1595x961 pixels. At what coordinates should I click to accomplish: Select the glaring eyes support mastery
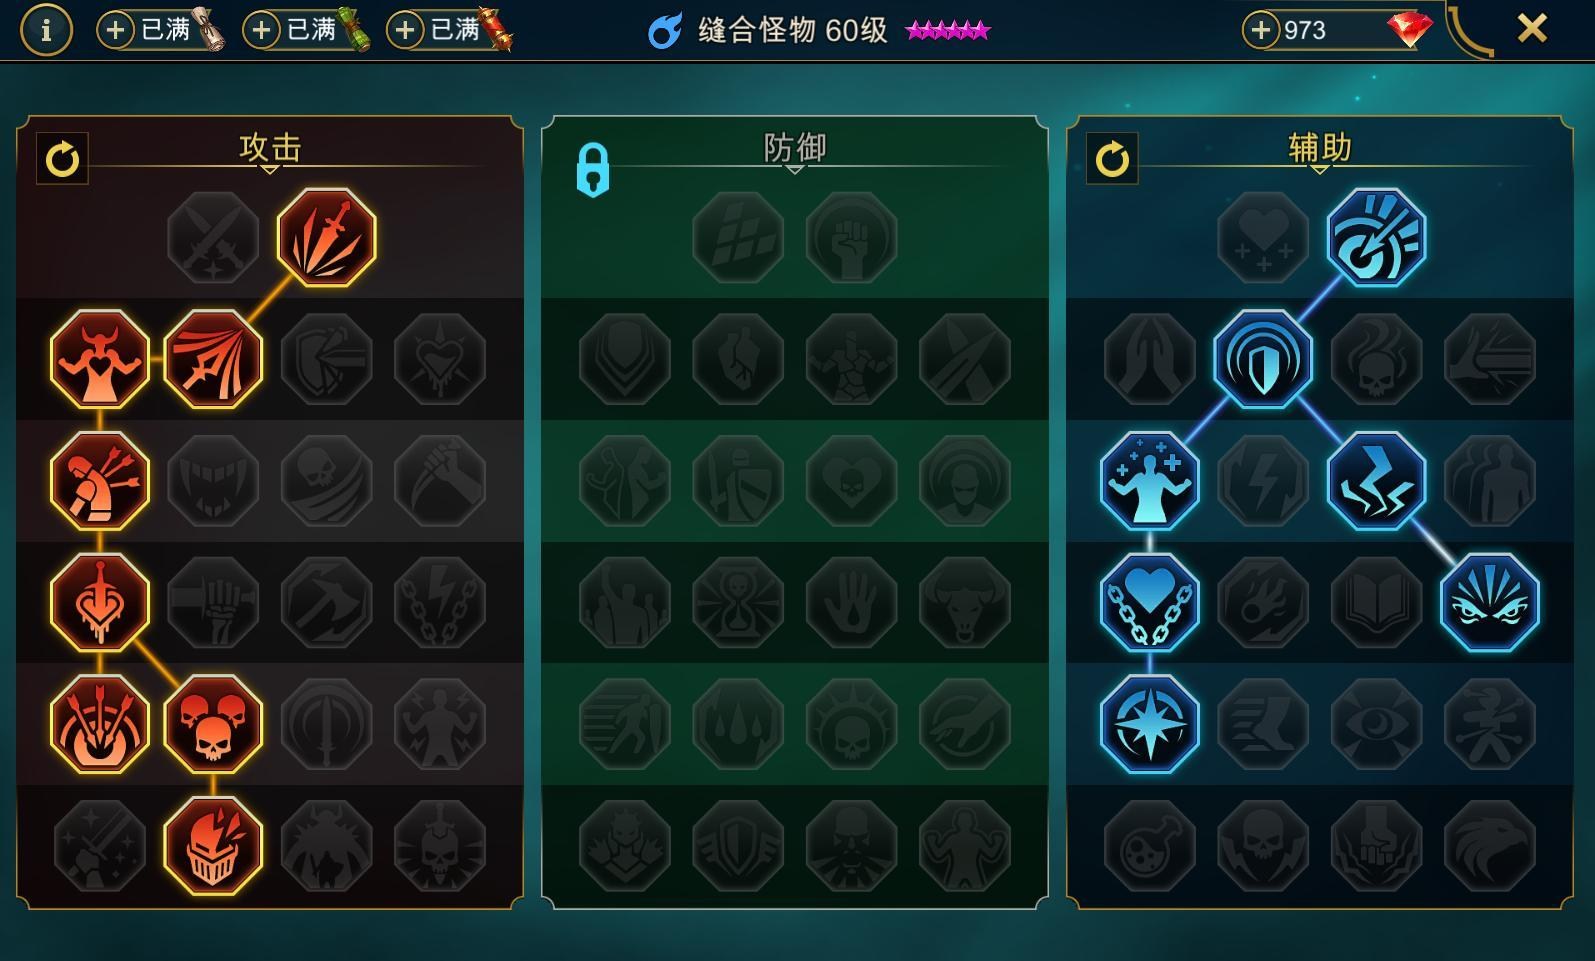(x=1489, y=602)
